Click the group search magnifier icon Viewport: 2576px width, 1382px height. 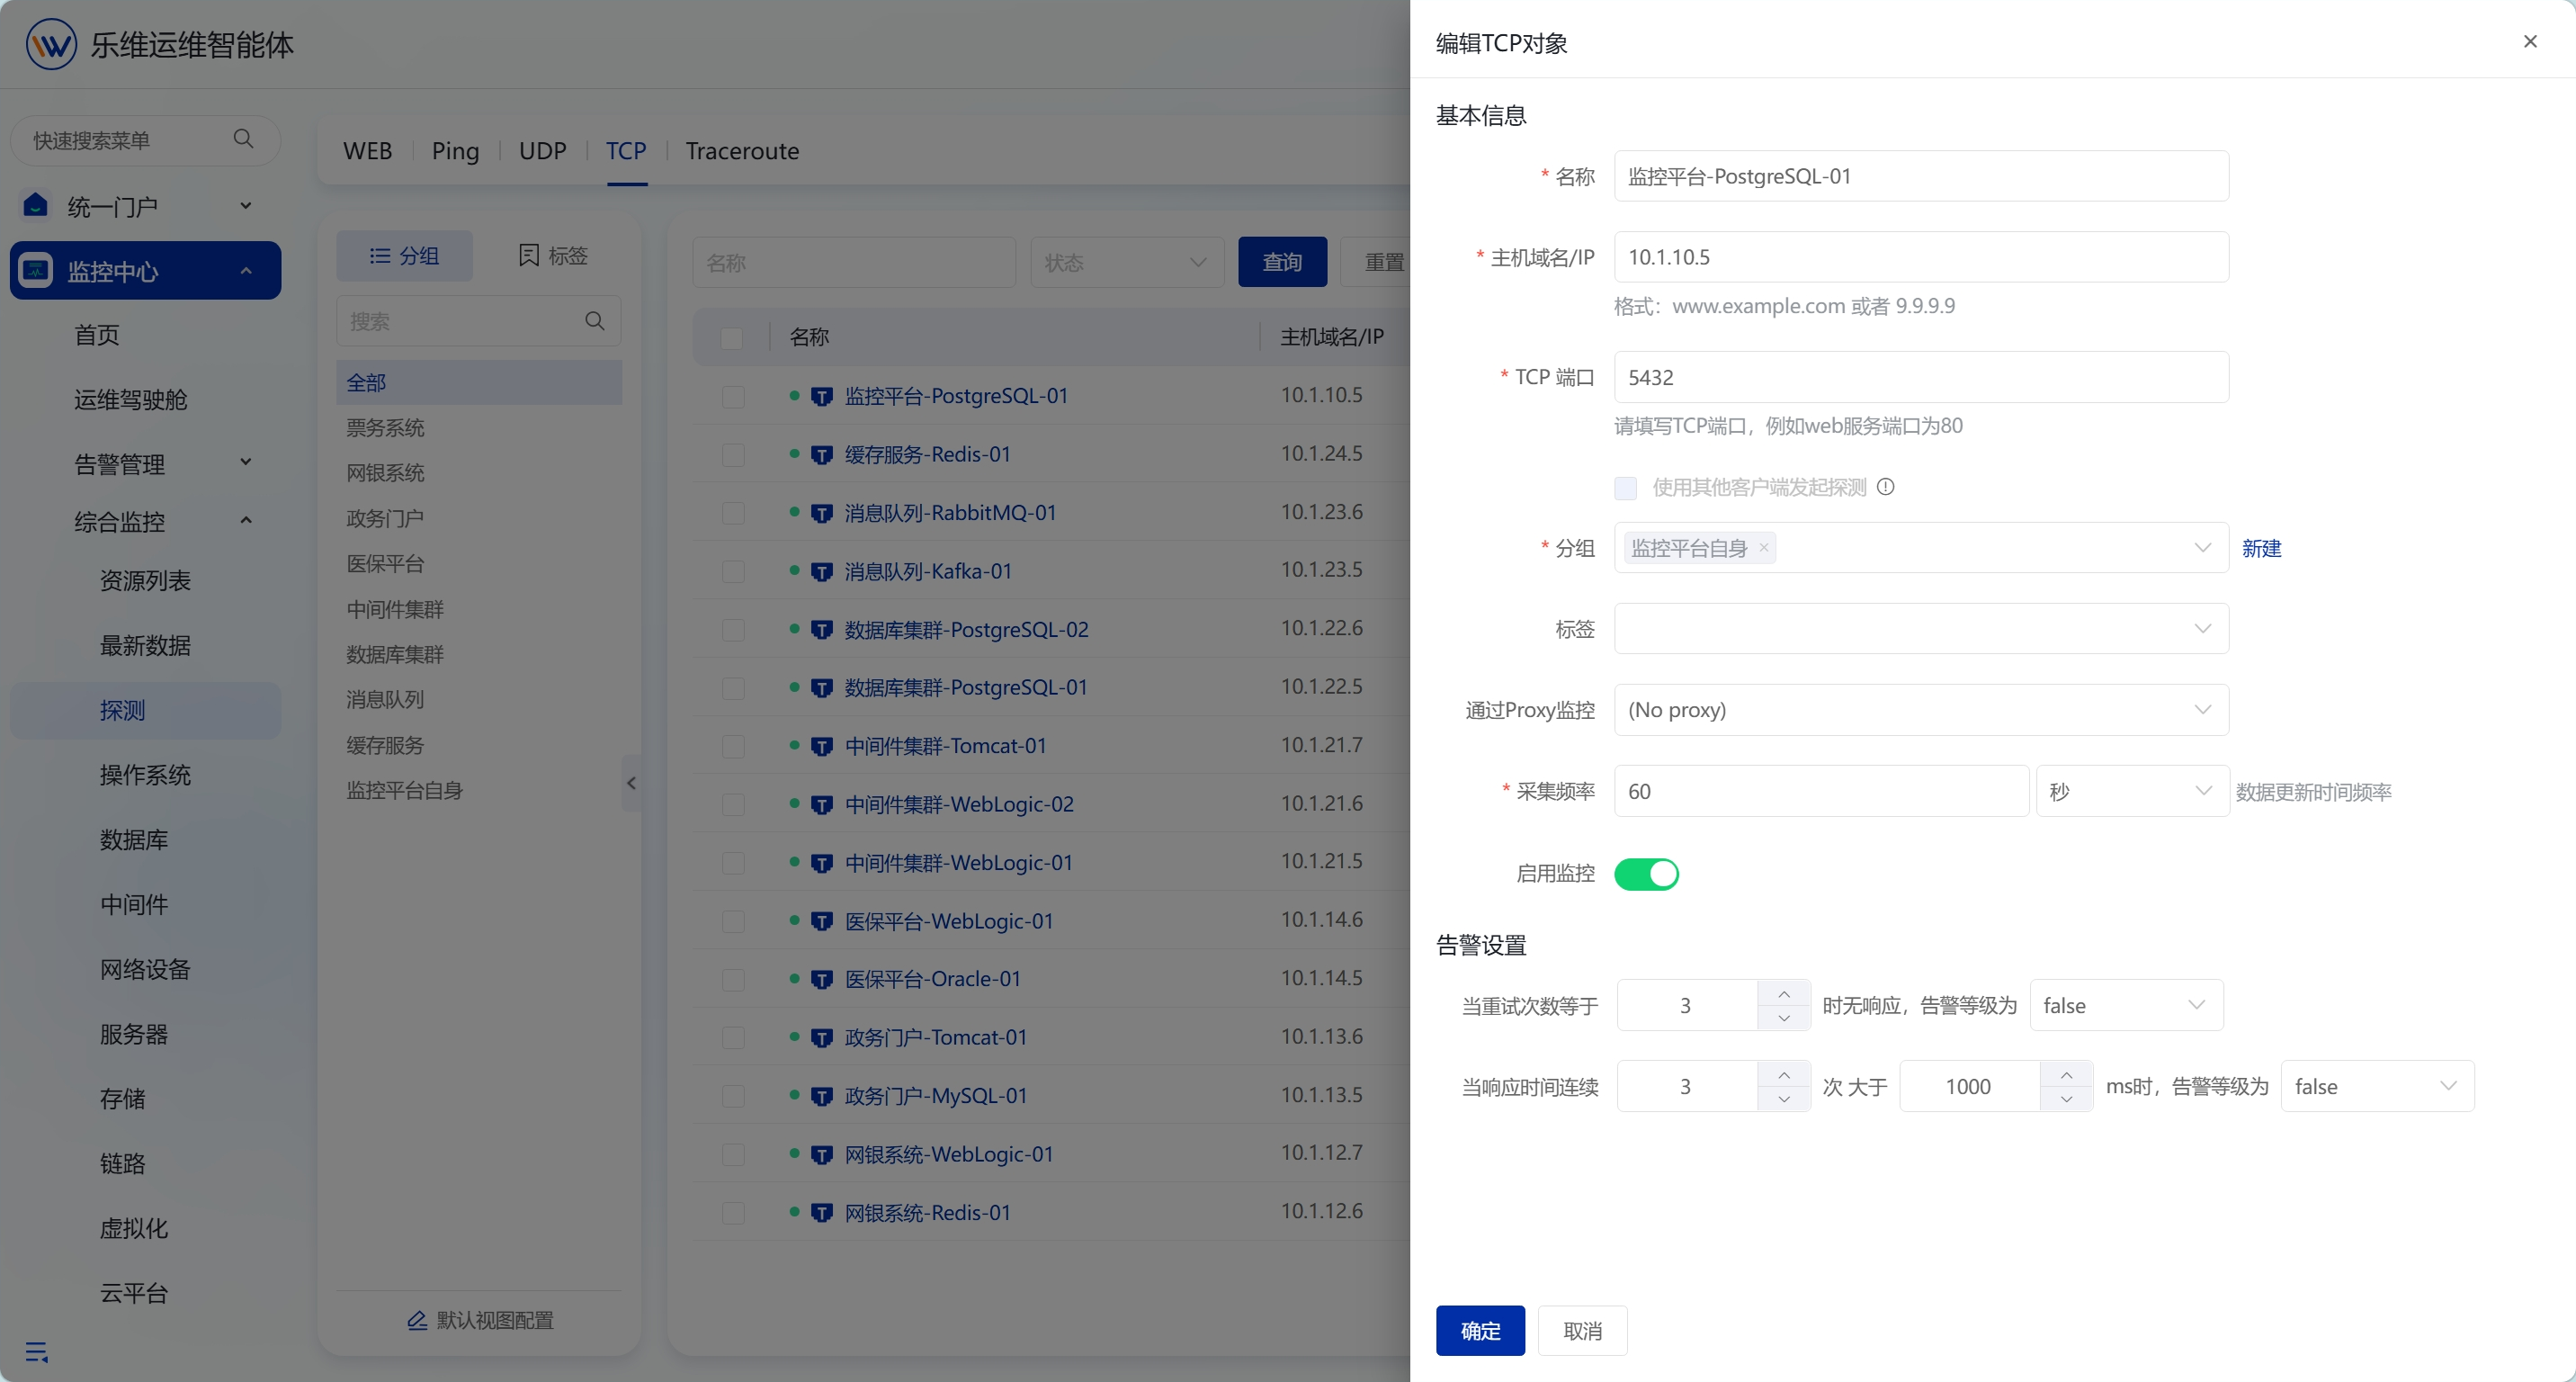point(595,321)
